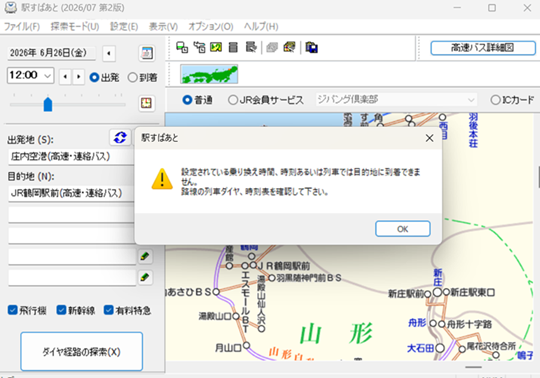Screen dimensions: 540x378
Task: Click the time slider handle
Action: [x=48, y=104]
